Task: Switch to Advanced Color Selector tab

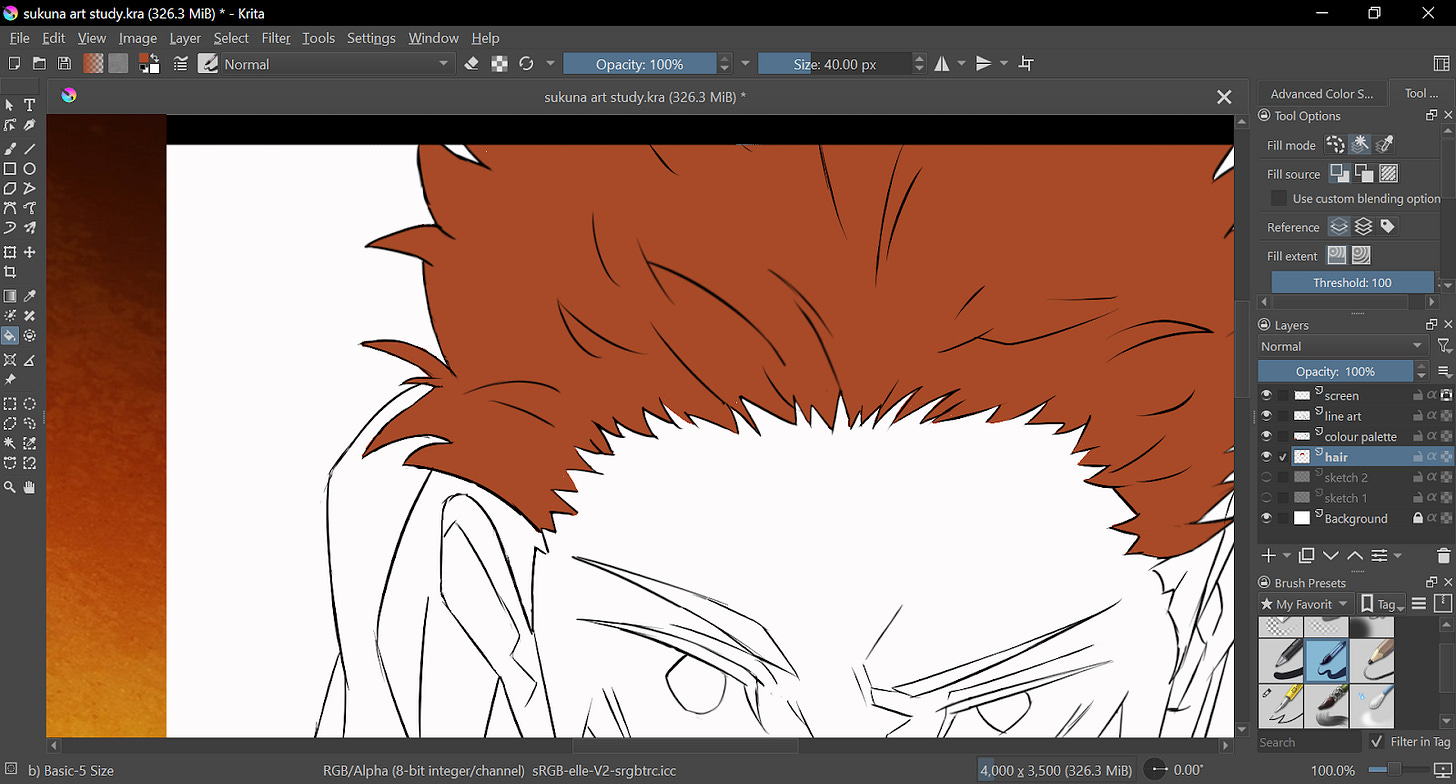Action: (1322, 93)
